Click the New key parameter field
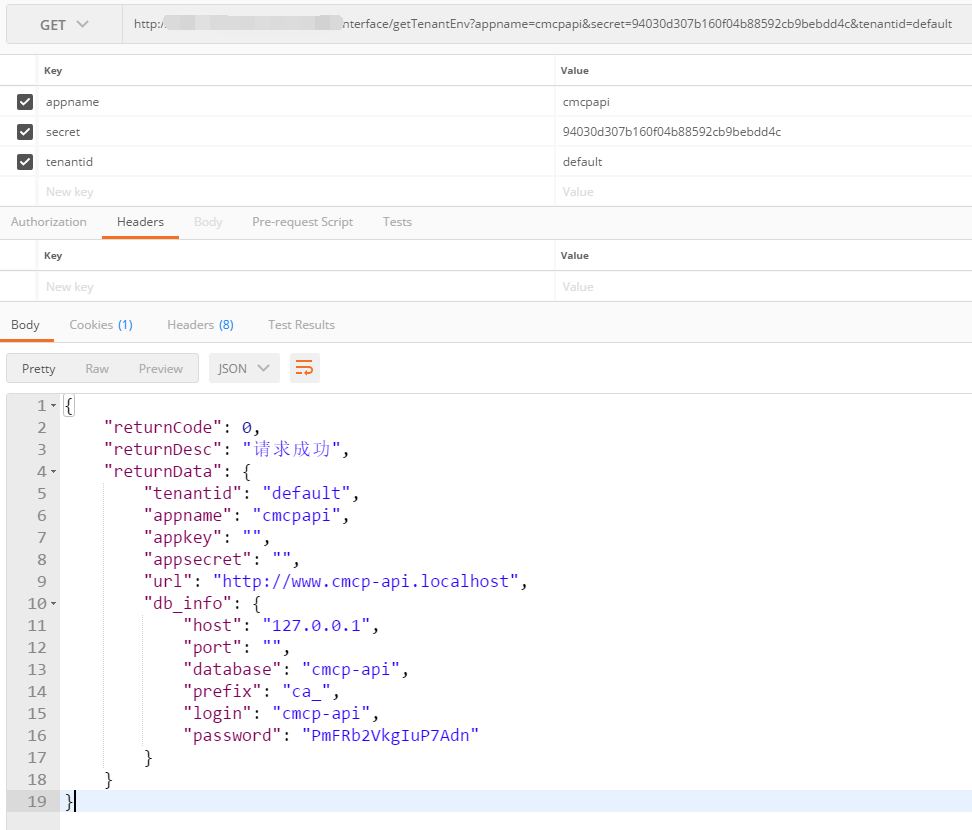 pos(295,192)
